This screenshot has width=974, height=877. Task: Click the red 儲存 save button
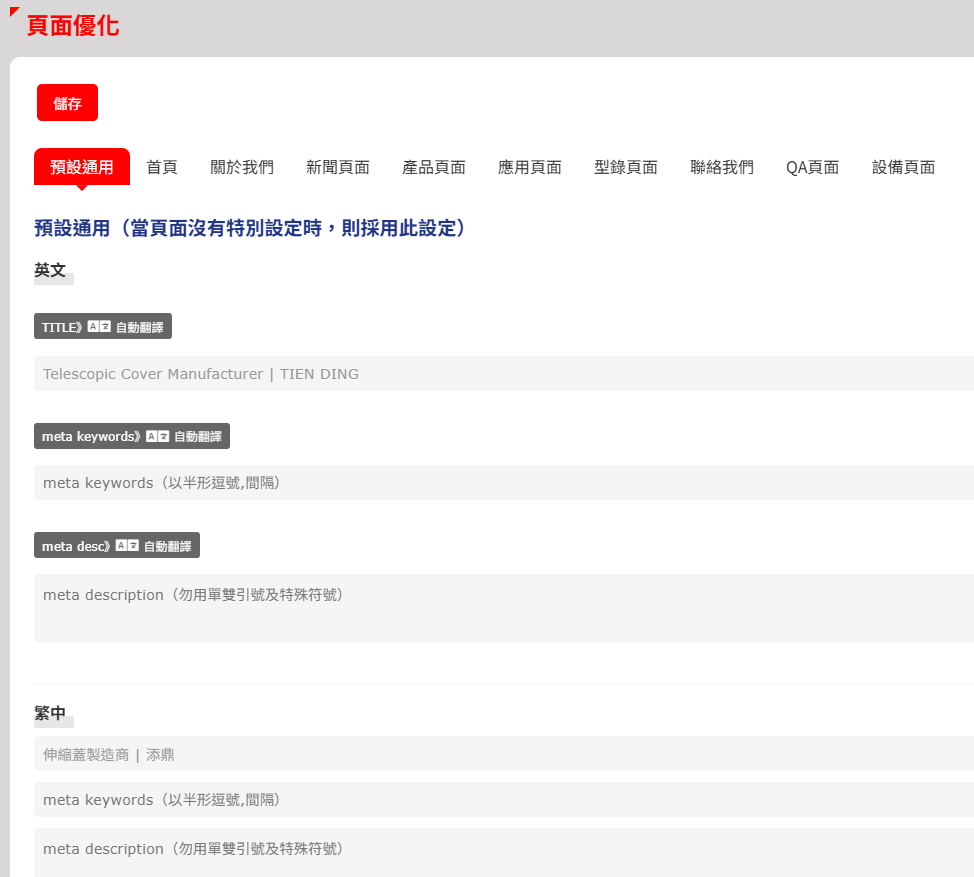67,103
